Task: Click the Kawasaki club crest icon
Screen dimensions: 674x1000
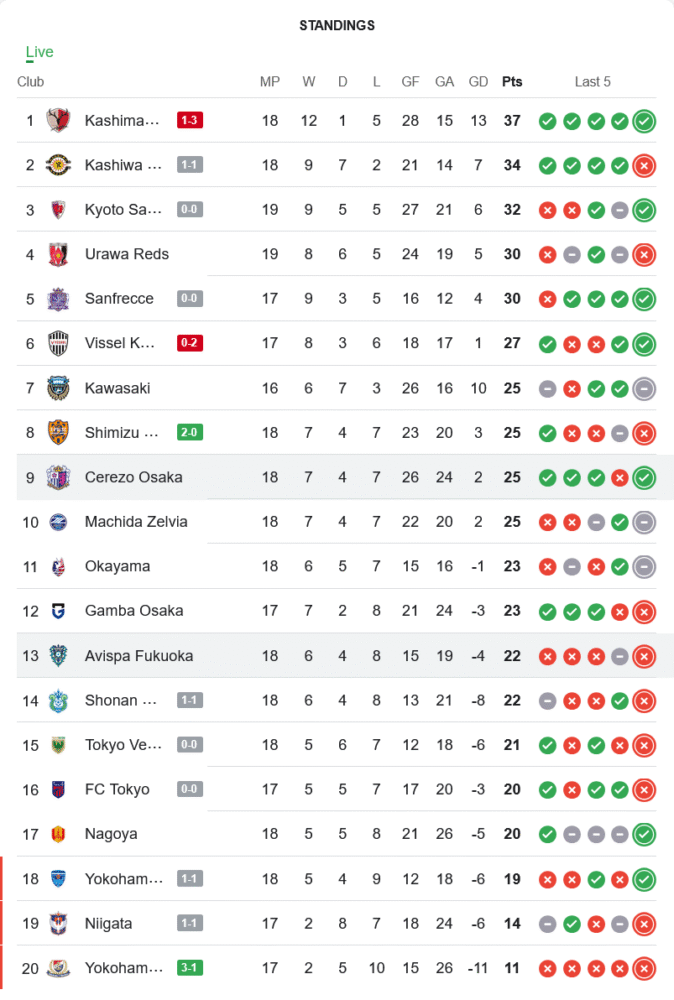Action: point(59,388)
